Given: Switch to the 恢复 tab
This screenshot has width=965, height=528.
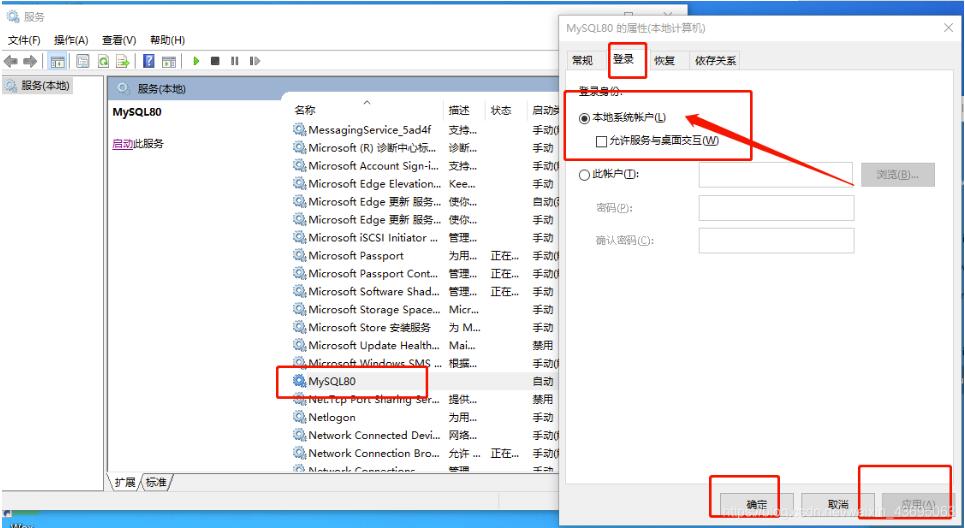Looking at the screenshot, I should pos(665,61).
